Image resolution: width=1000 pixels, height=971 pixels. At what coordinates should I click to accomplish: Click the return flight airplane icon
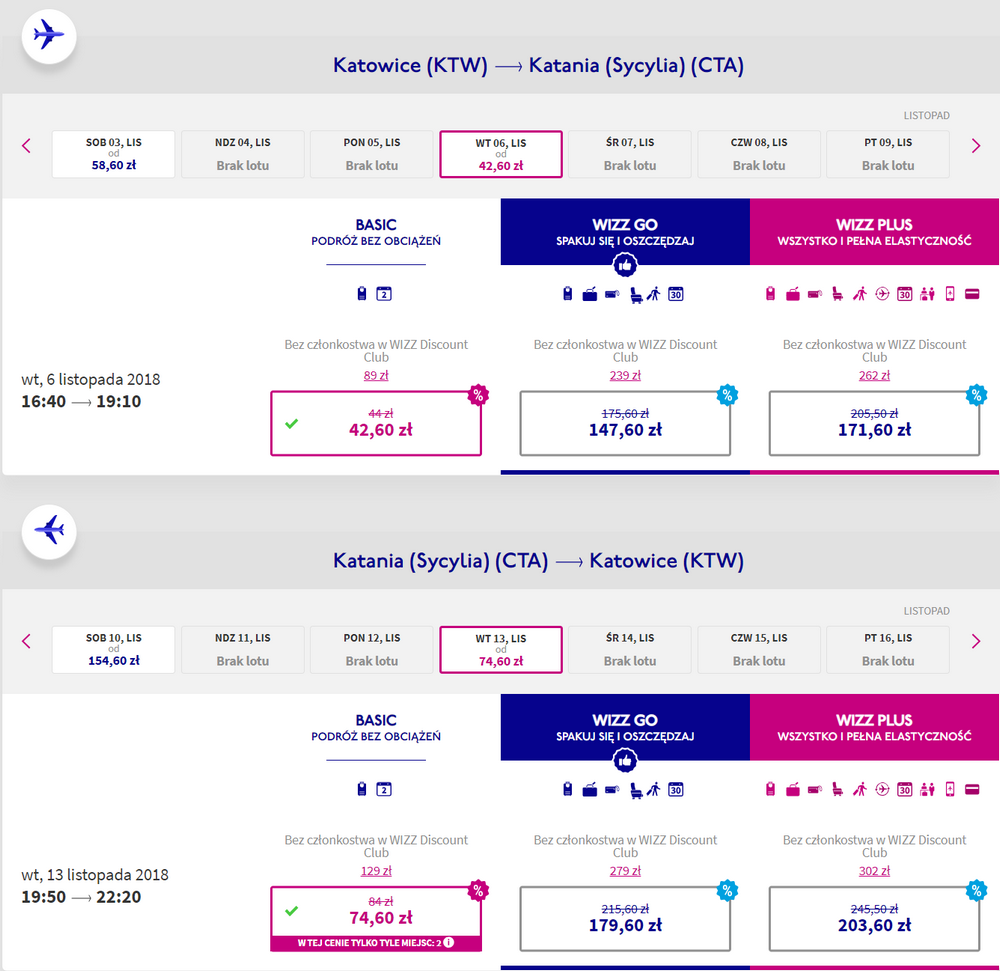[x=49, y=531]
